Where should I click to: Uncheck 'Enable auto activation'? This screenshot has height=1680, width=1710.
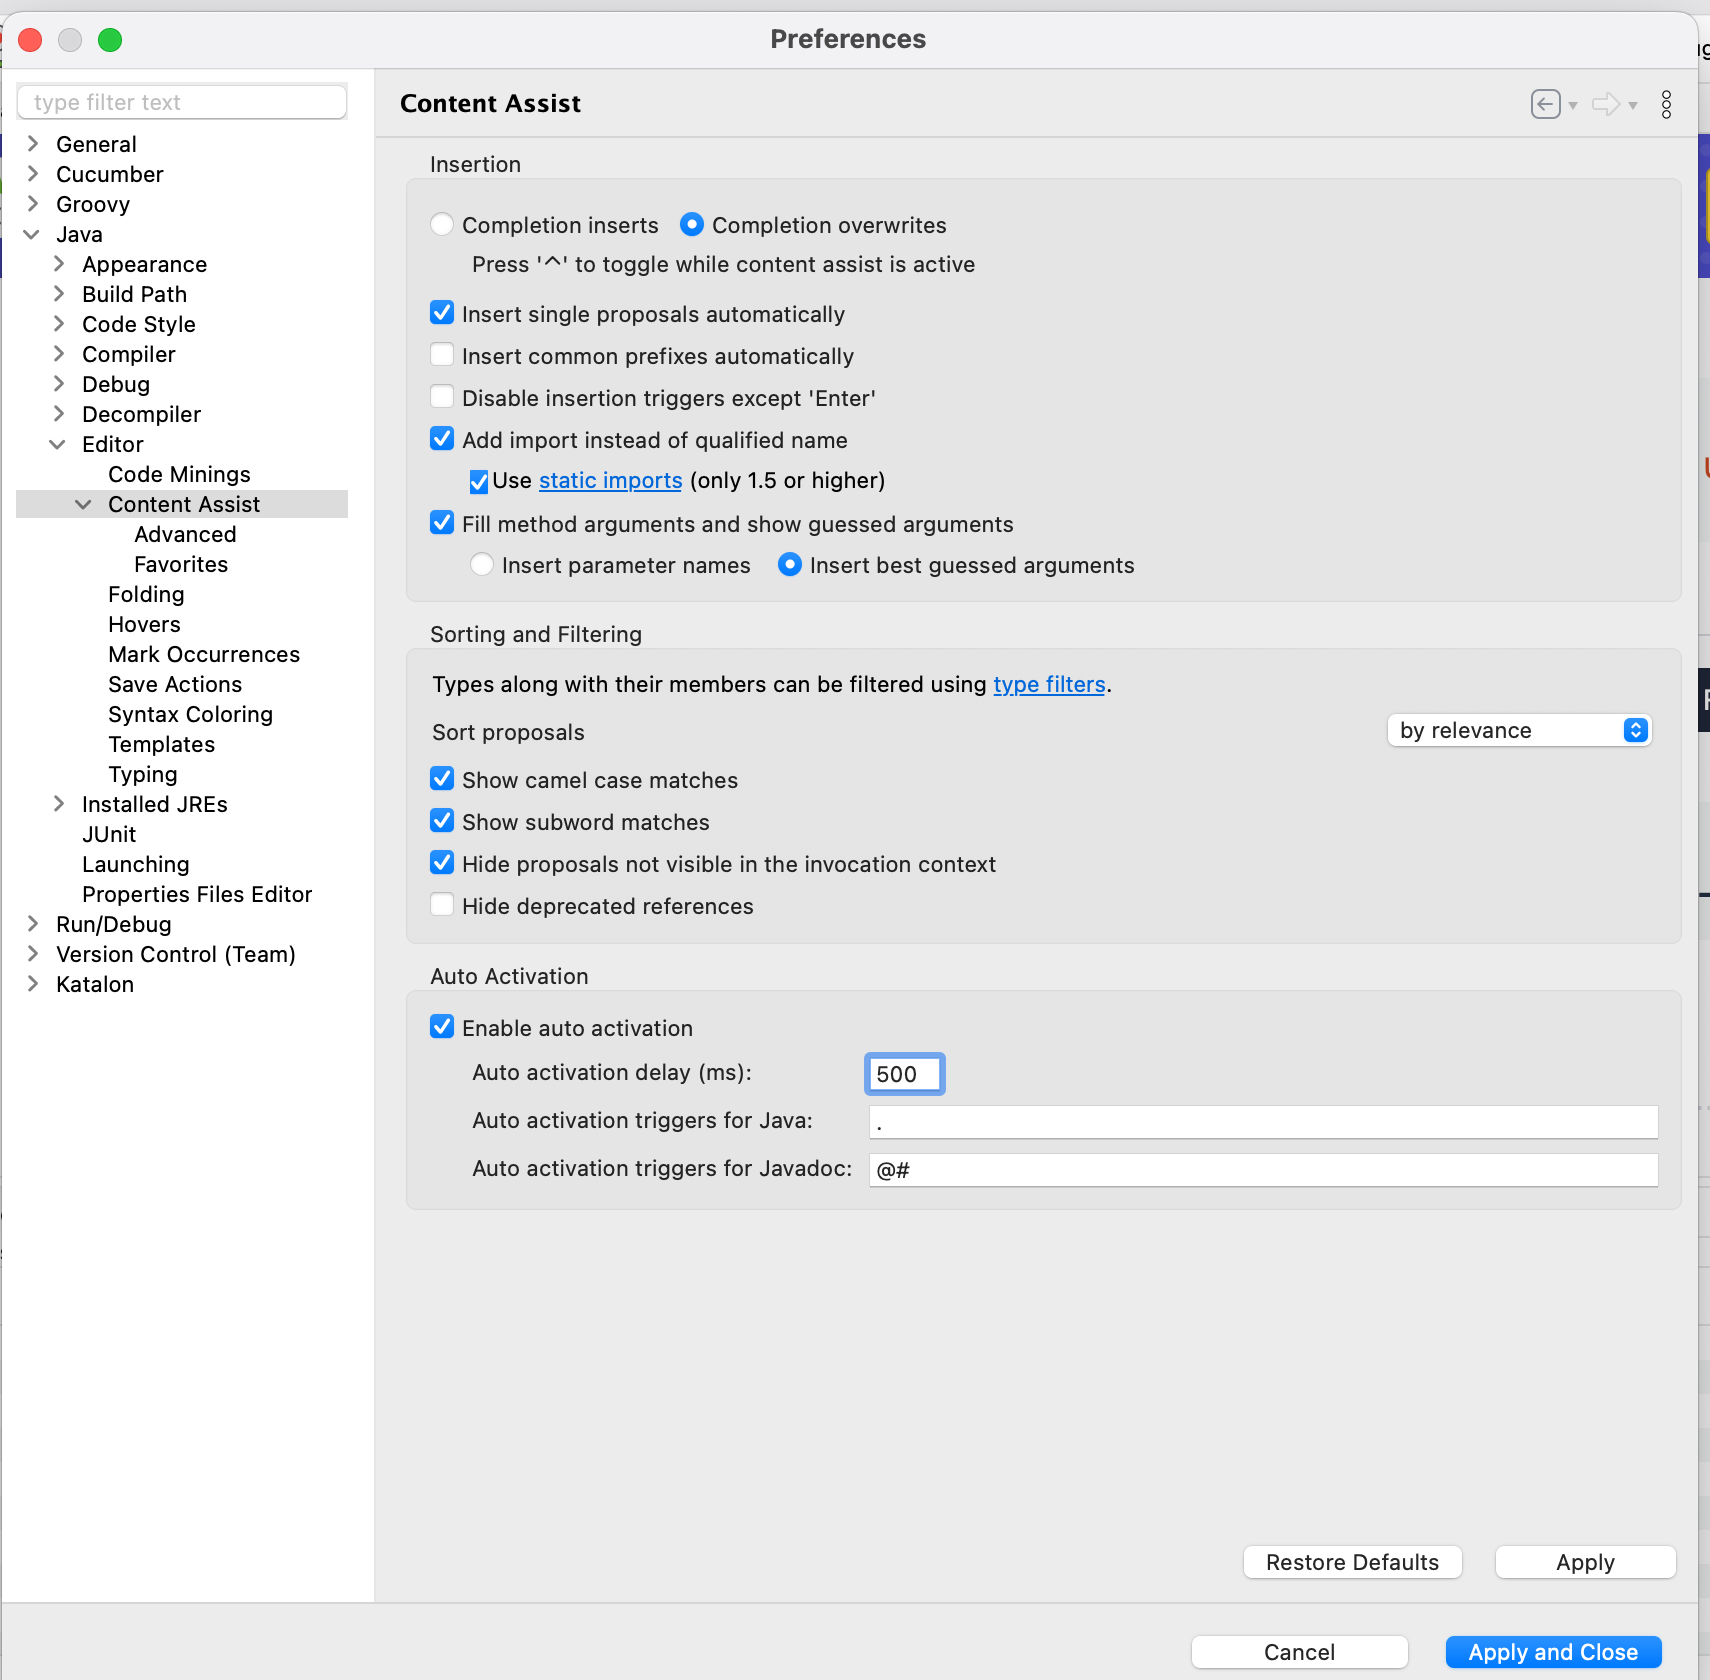pyautogui.click(x=442, y=1026)
